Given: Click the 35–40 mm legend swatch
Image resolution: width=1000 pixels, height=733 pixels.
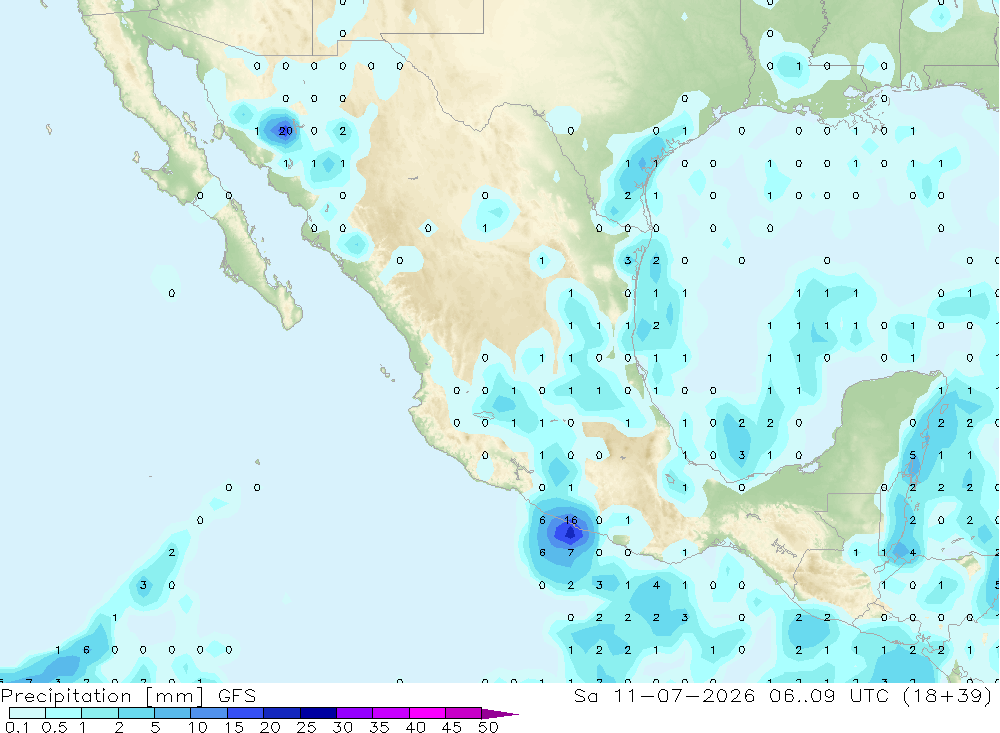Looking at the screenshot, I should click(391, 713).
